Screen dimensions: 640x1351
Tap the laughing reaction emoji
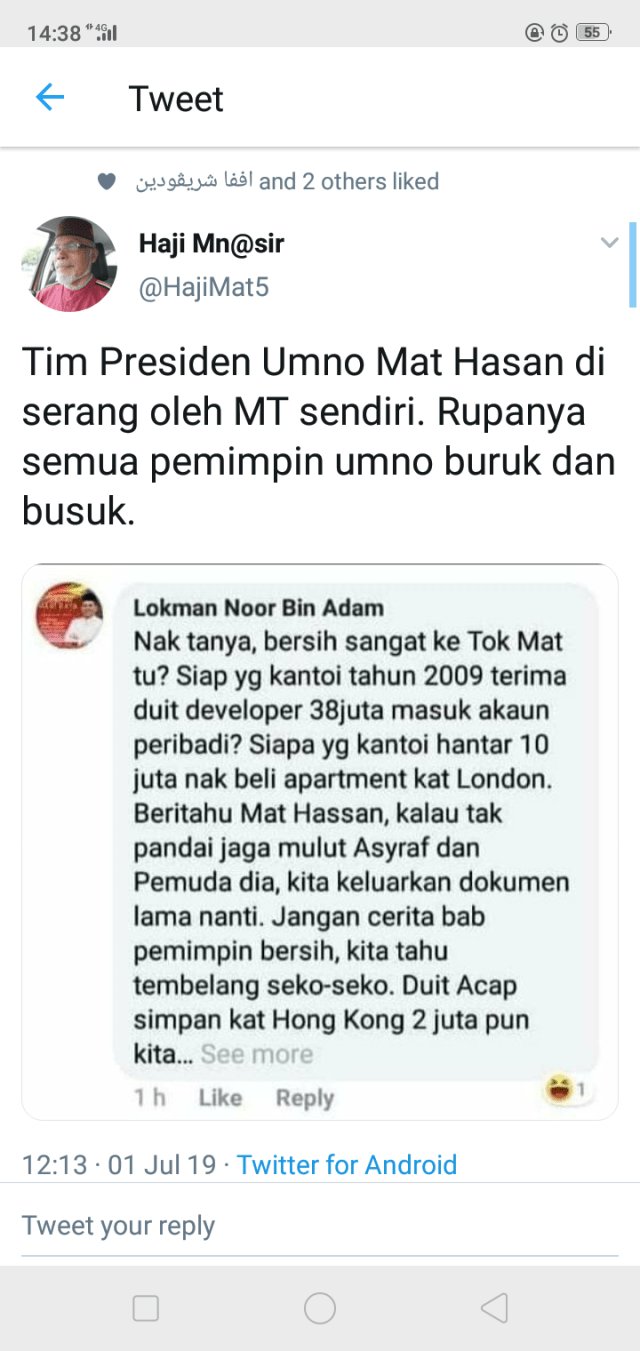coord(558,1087)
